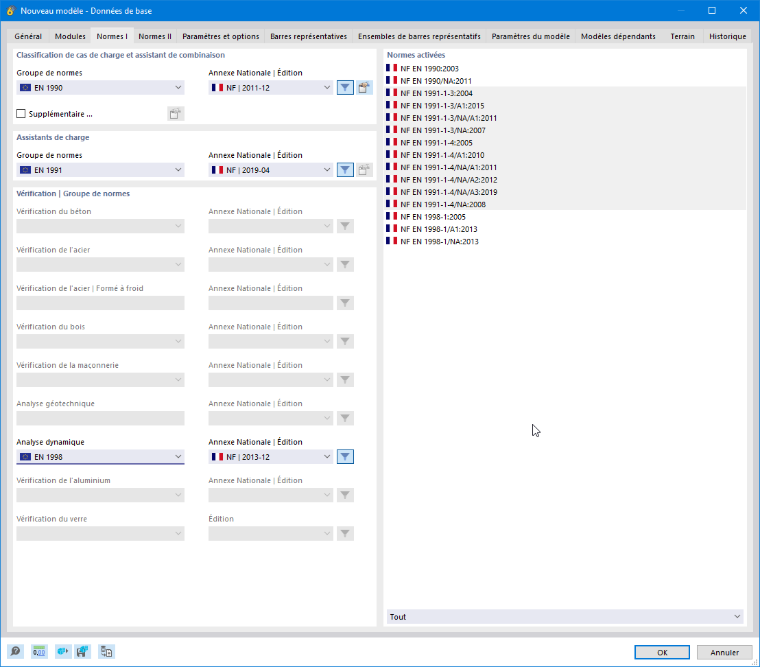This screenshot has width=760, height=667.
Task: Click edit settings icon in Assistants de charge row
Action: pos(364,170)
